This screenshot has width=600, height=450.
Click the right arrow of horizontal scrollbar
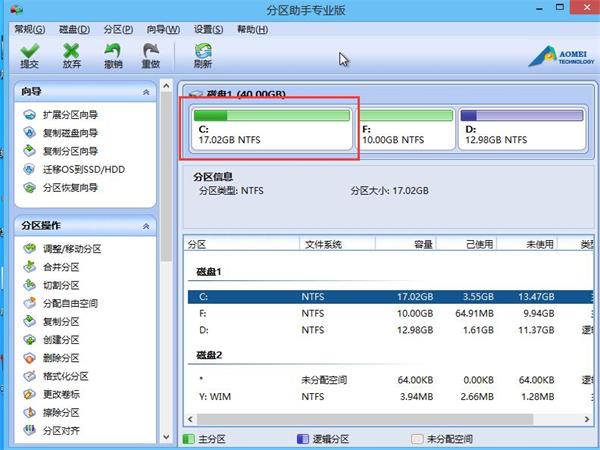click(x=587, y=419)
